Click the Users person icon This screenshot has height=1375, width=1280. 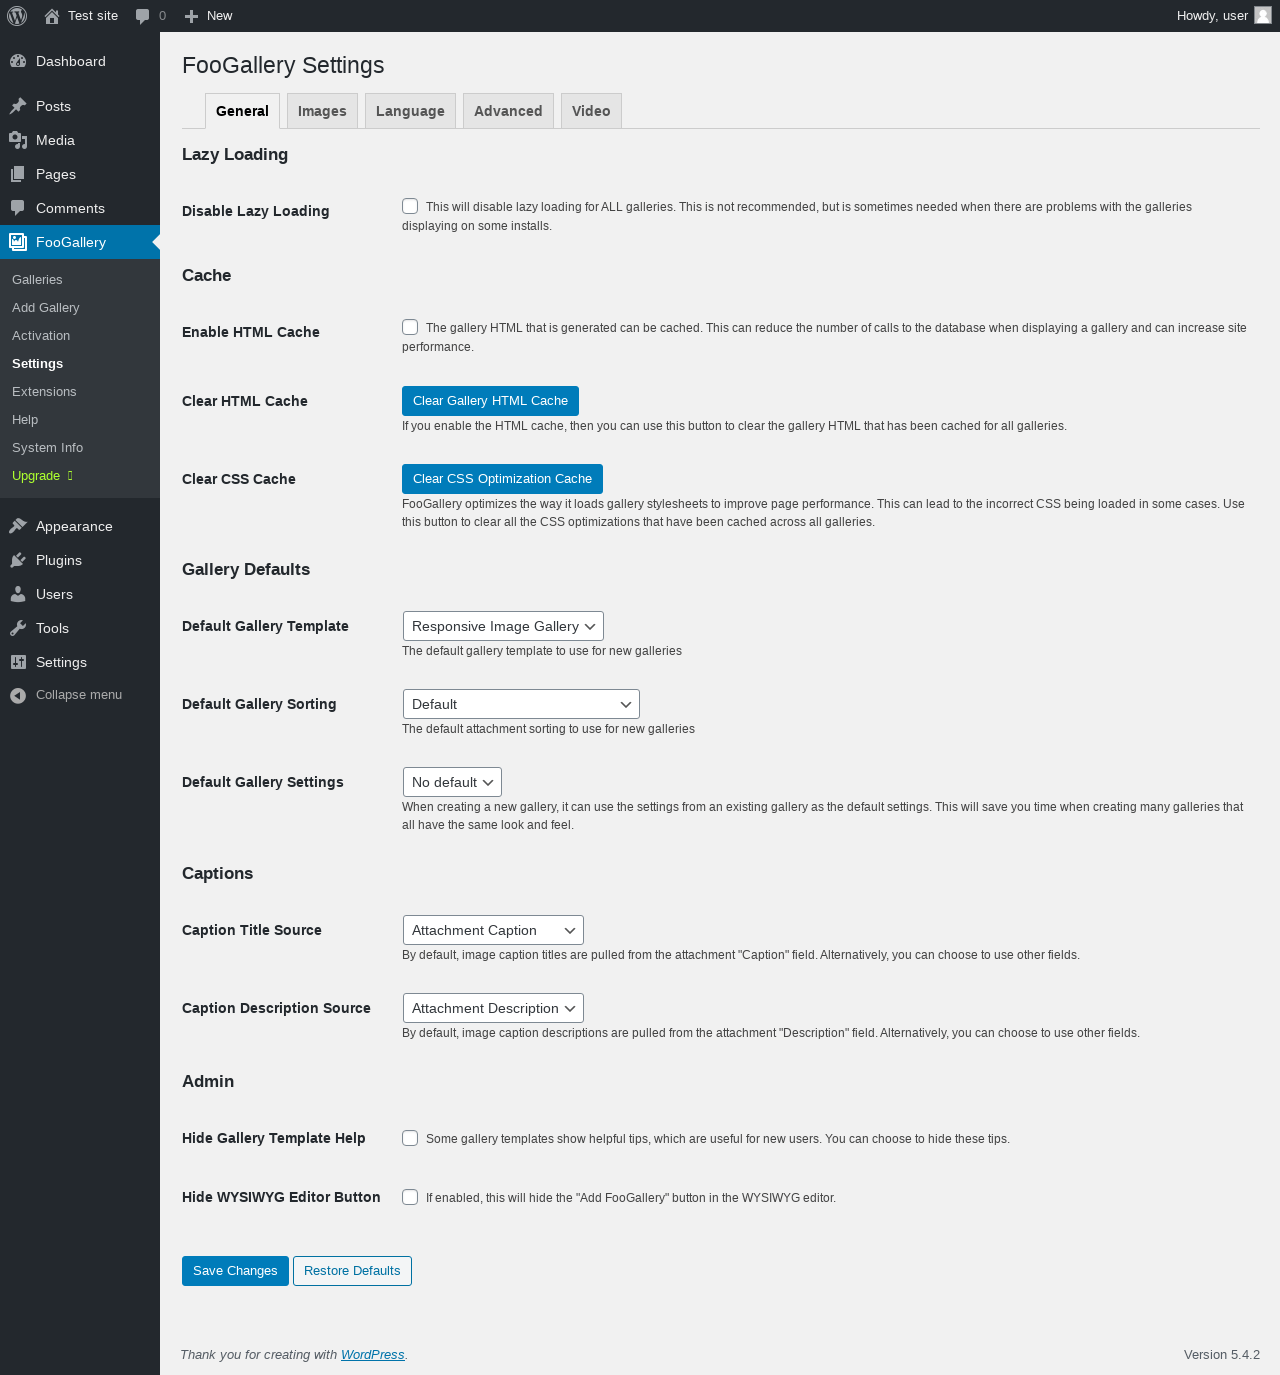[x=18, y=594]
